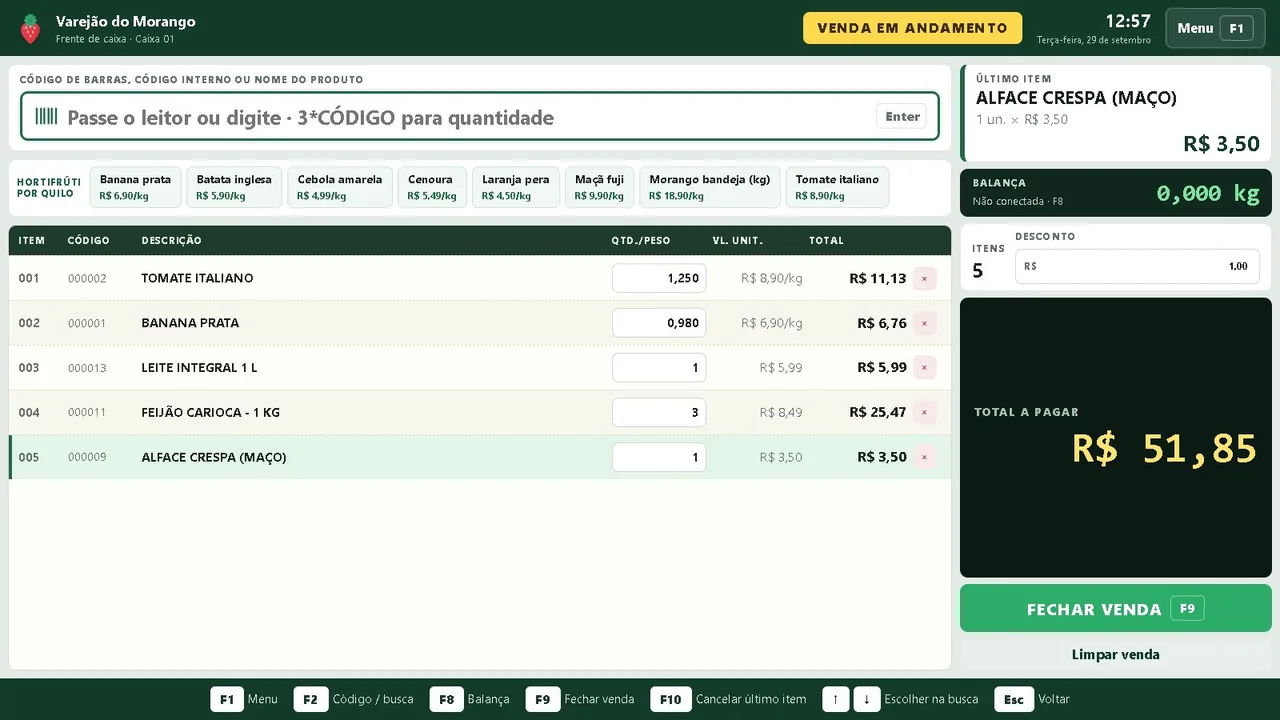Remove the Banana Prata row with its × button
This screenshot has height=720, width=1280.
pos(924,323)
